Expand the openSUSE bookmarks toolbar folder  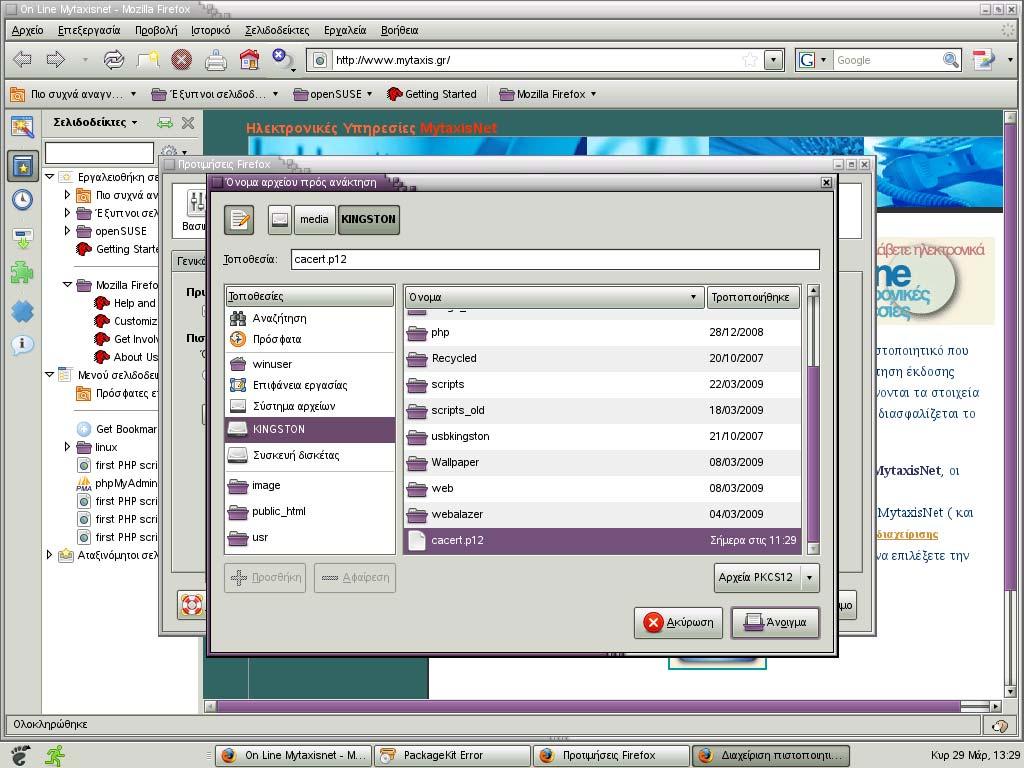pyautogui.click(x=332, y=94)
